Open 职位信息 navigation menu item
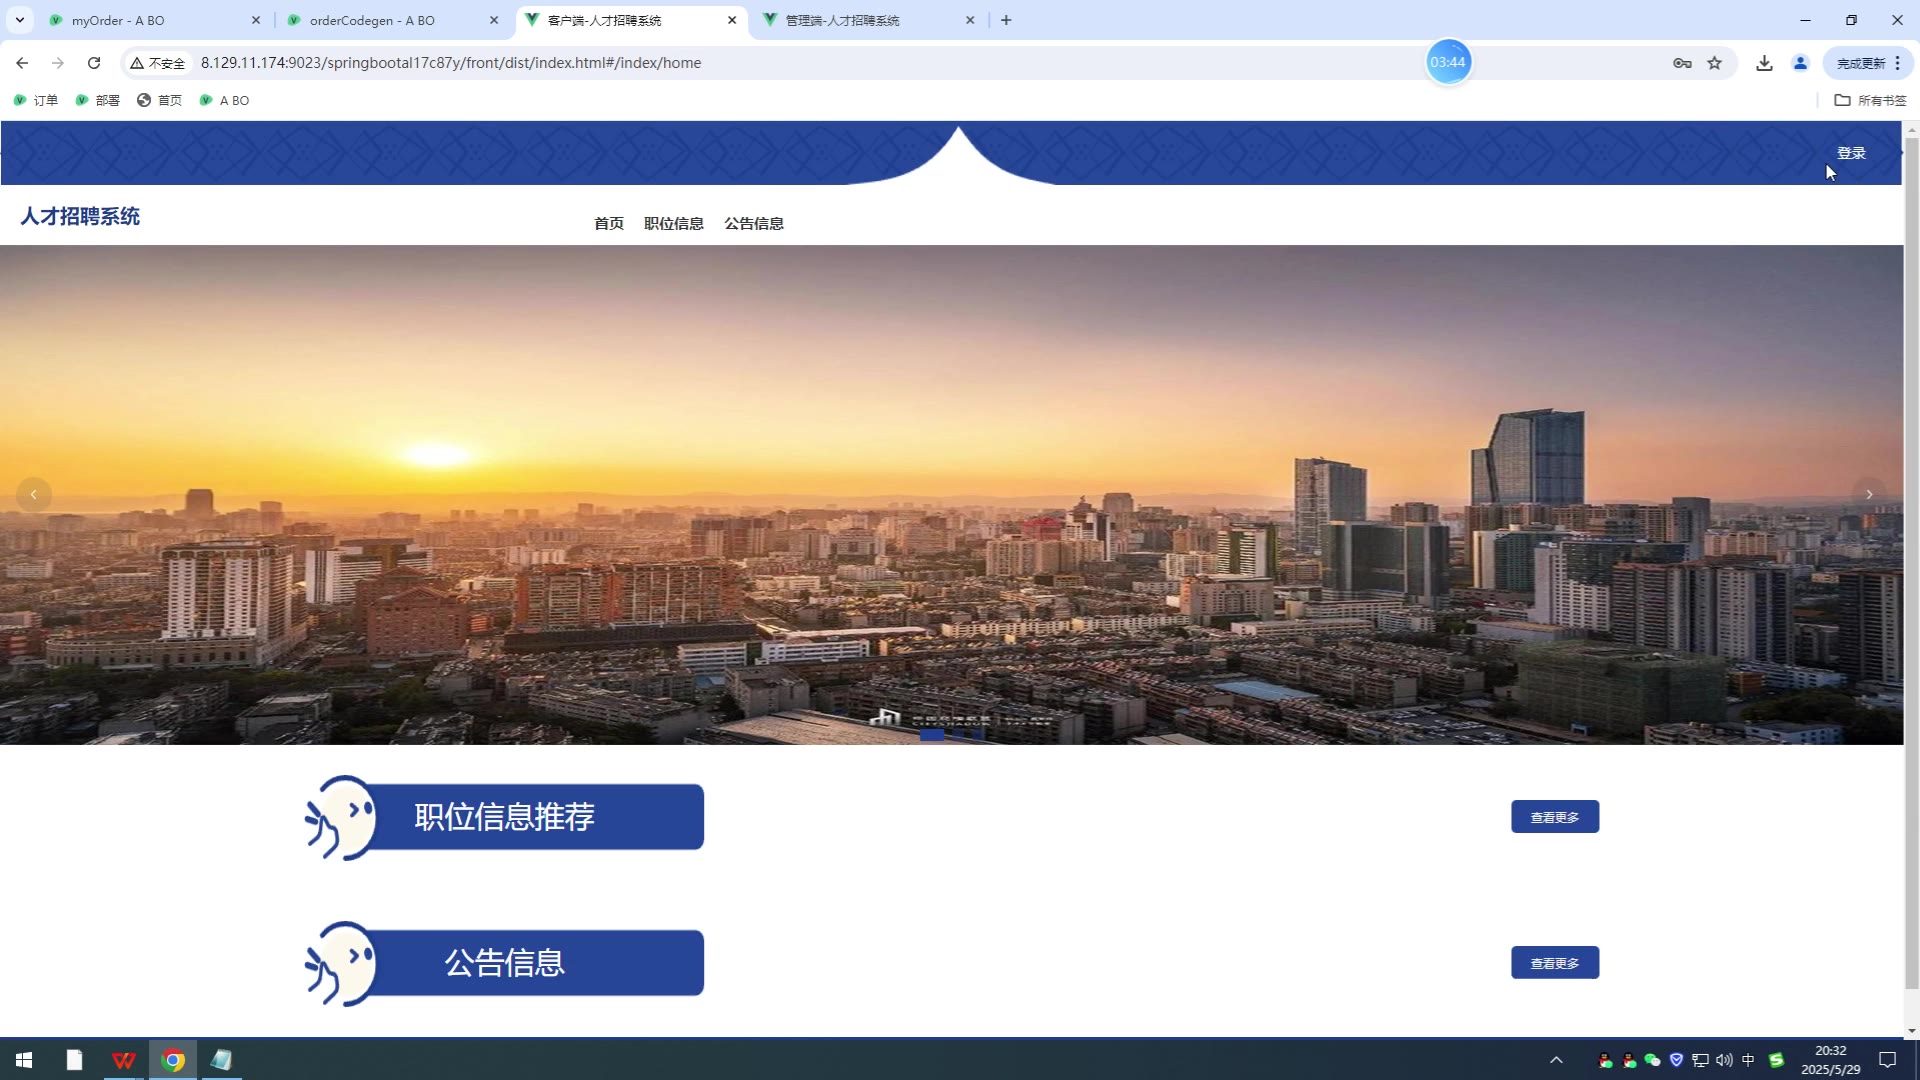This screenshot has height=1080, width=1920. (673, 223)
